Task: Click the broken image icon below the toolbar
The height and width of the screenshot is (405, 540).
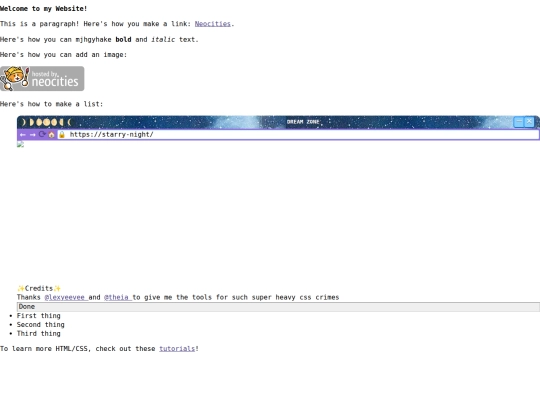Action: tap(20, 144)
